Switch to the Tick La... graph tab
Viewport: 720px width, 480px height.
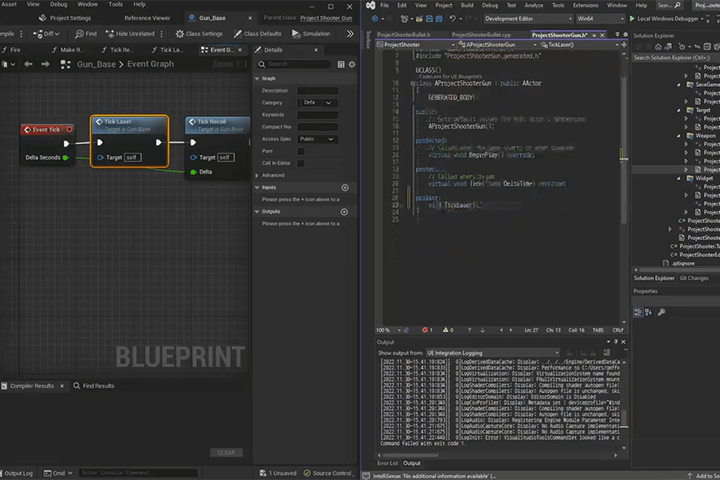click(x=167, y=50)
